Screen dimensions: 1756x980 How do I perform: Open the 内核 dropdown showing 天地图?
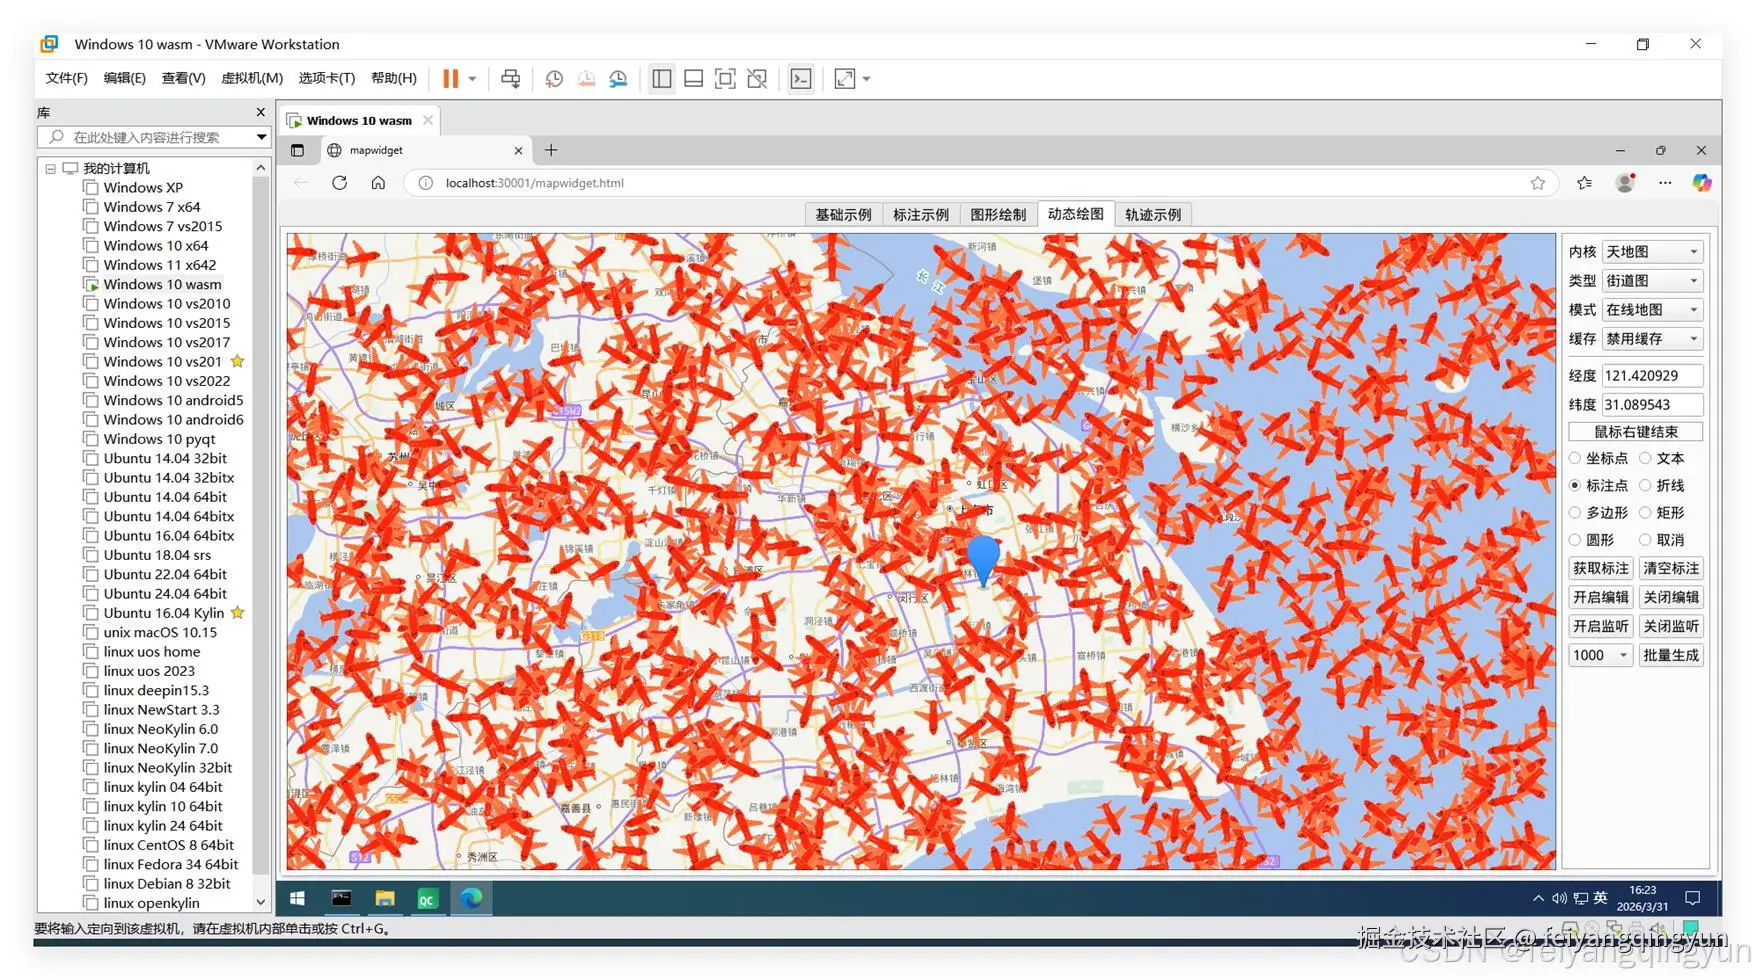[1652, 252]
